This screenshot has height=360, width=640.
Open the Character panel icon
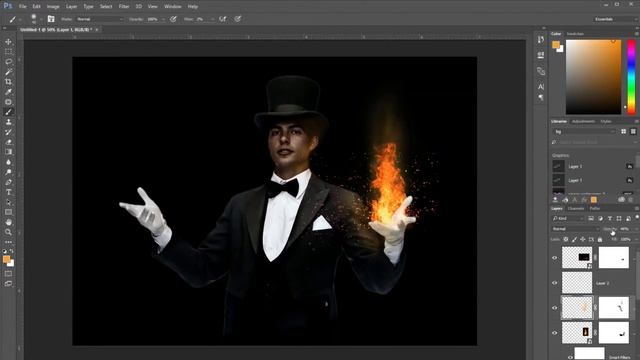pyautogui.click(x=541, y=87)
